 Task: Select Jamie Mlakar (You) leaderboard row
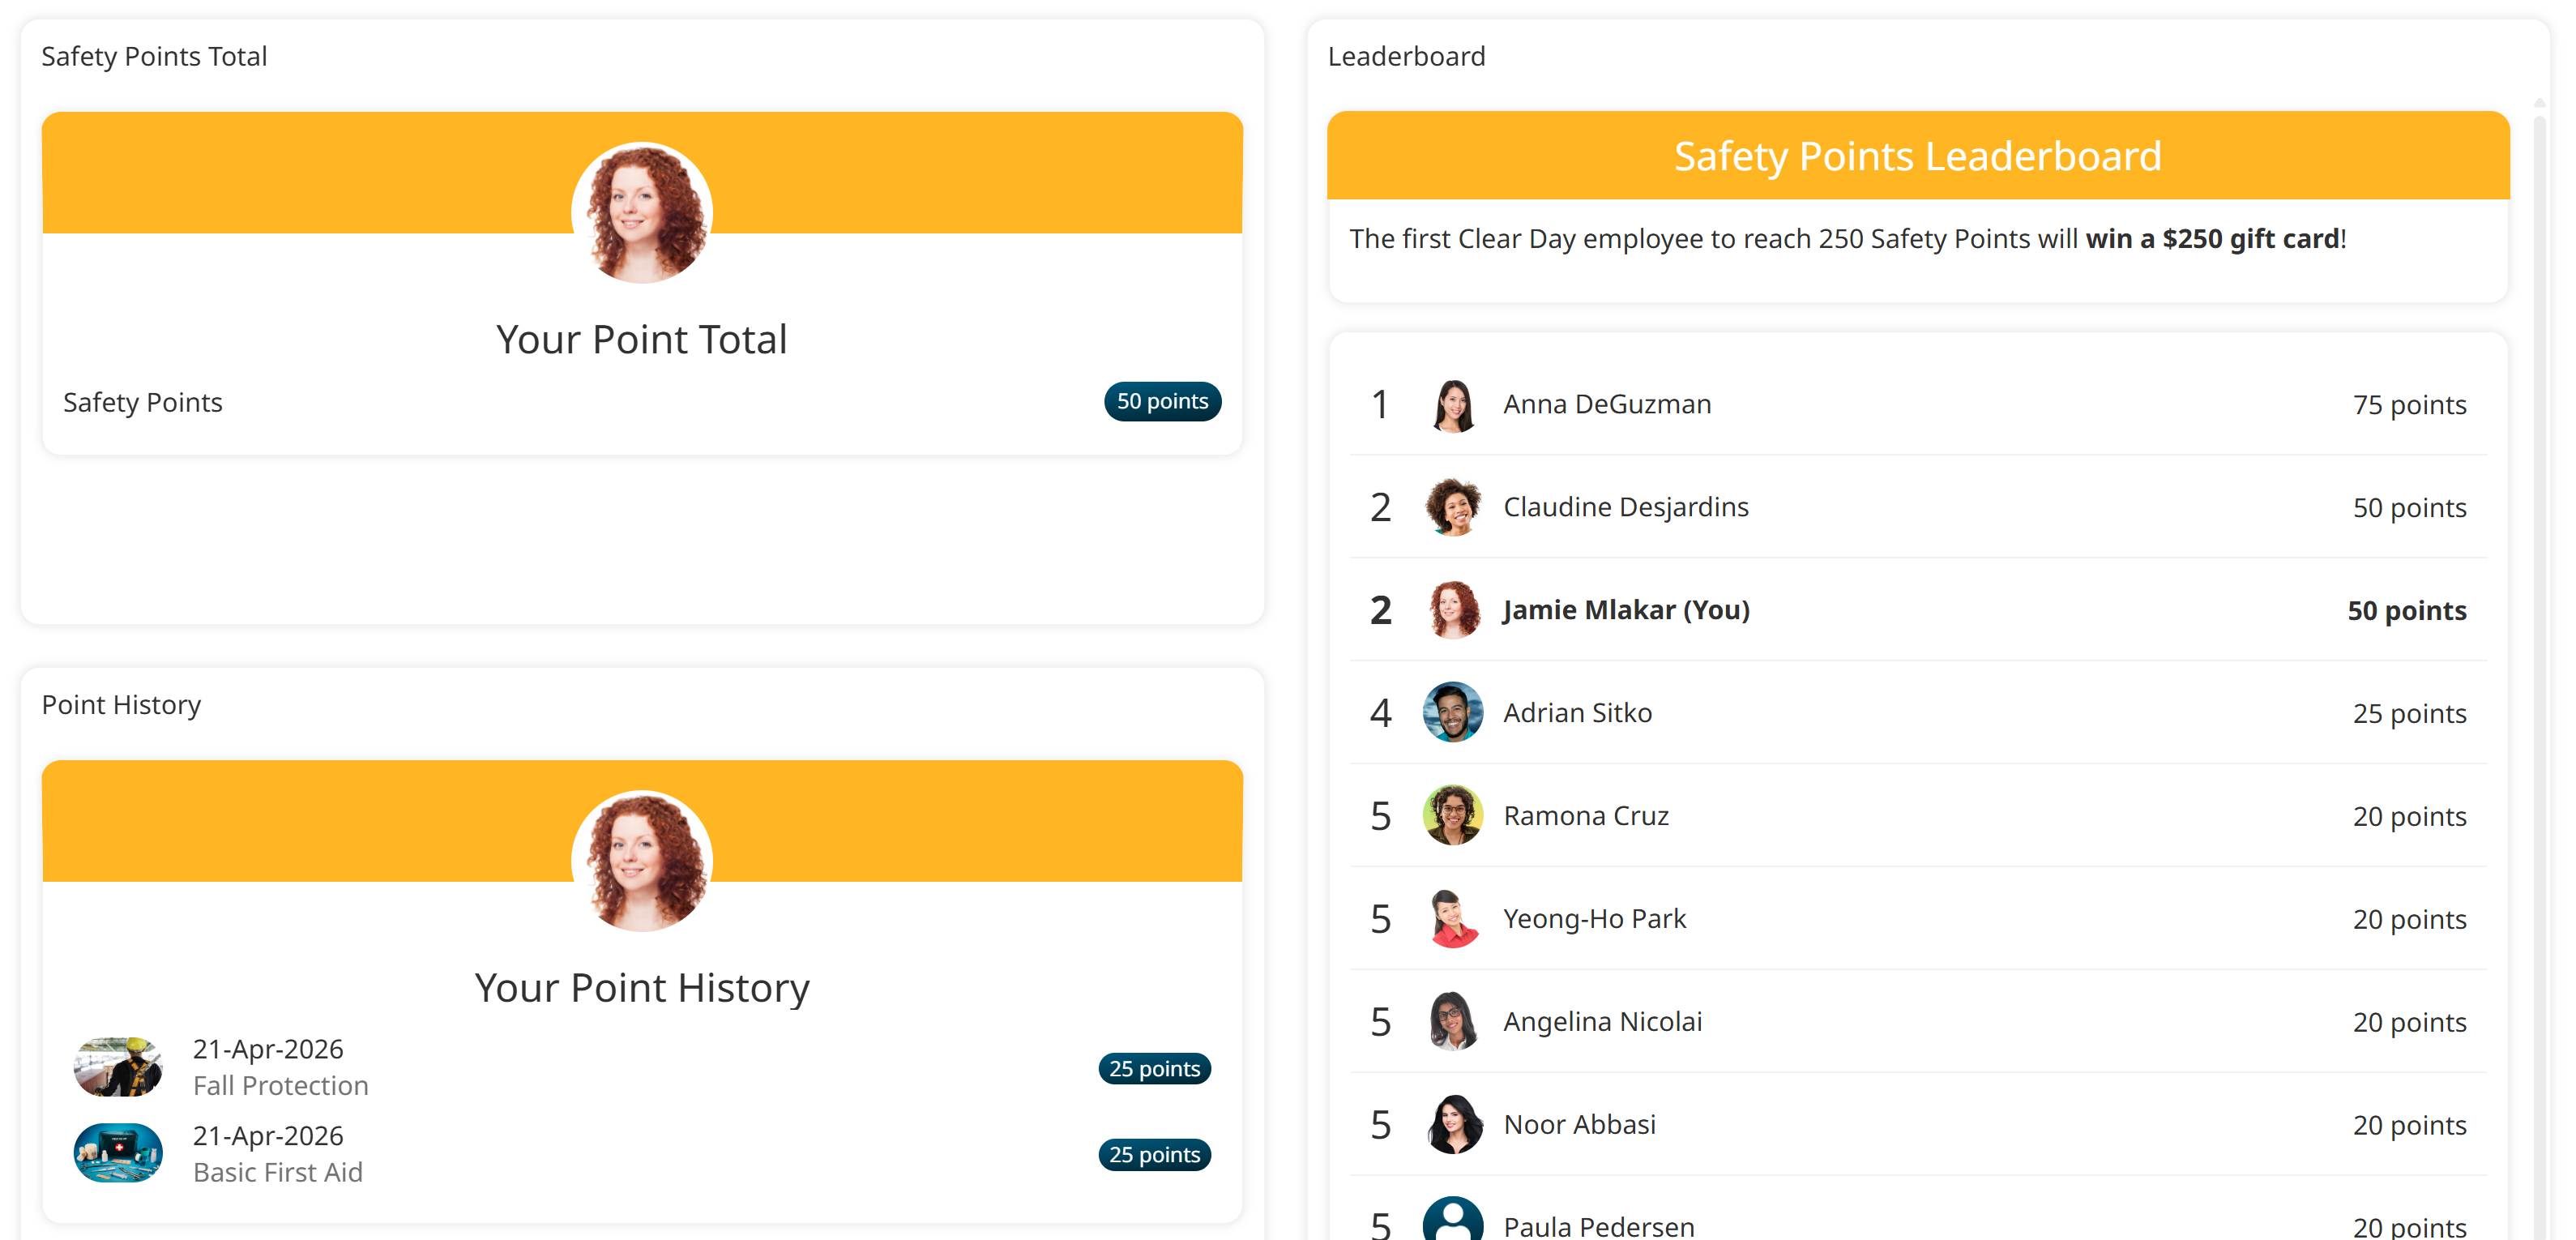point(1625,610)
